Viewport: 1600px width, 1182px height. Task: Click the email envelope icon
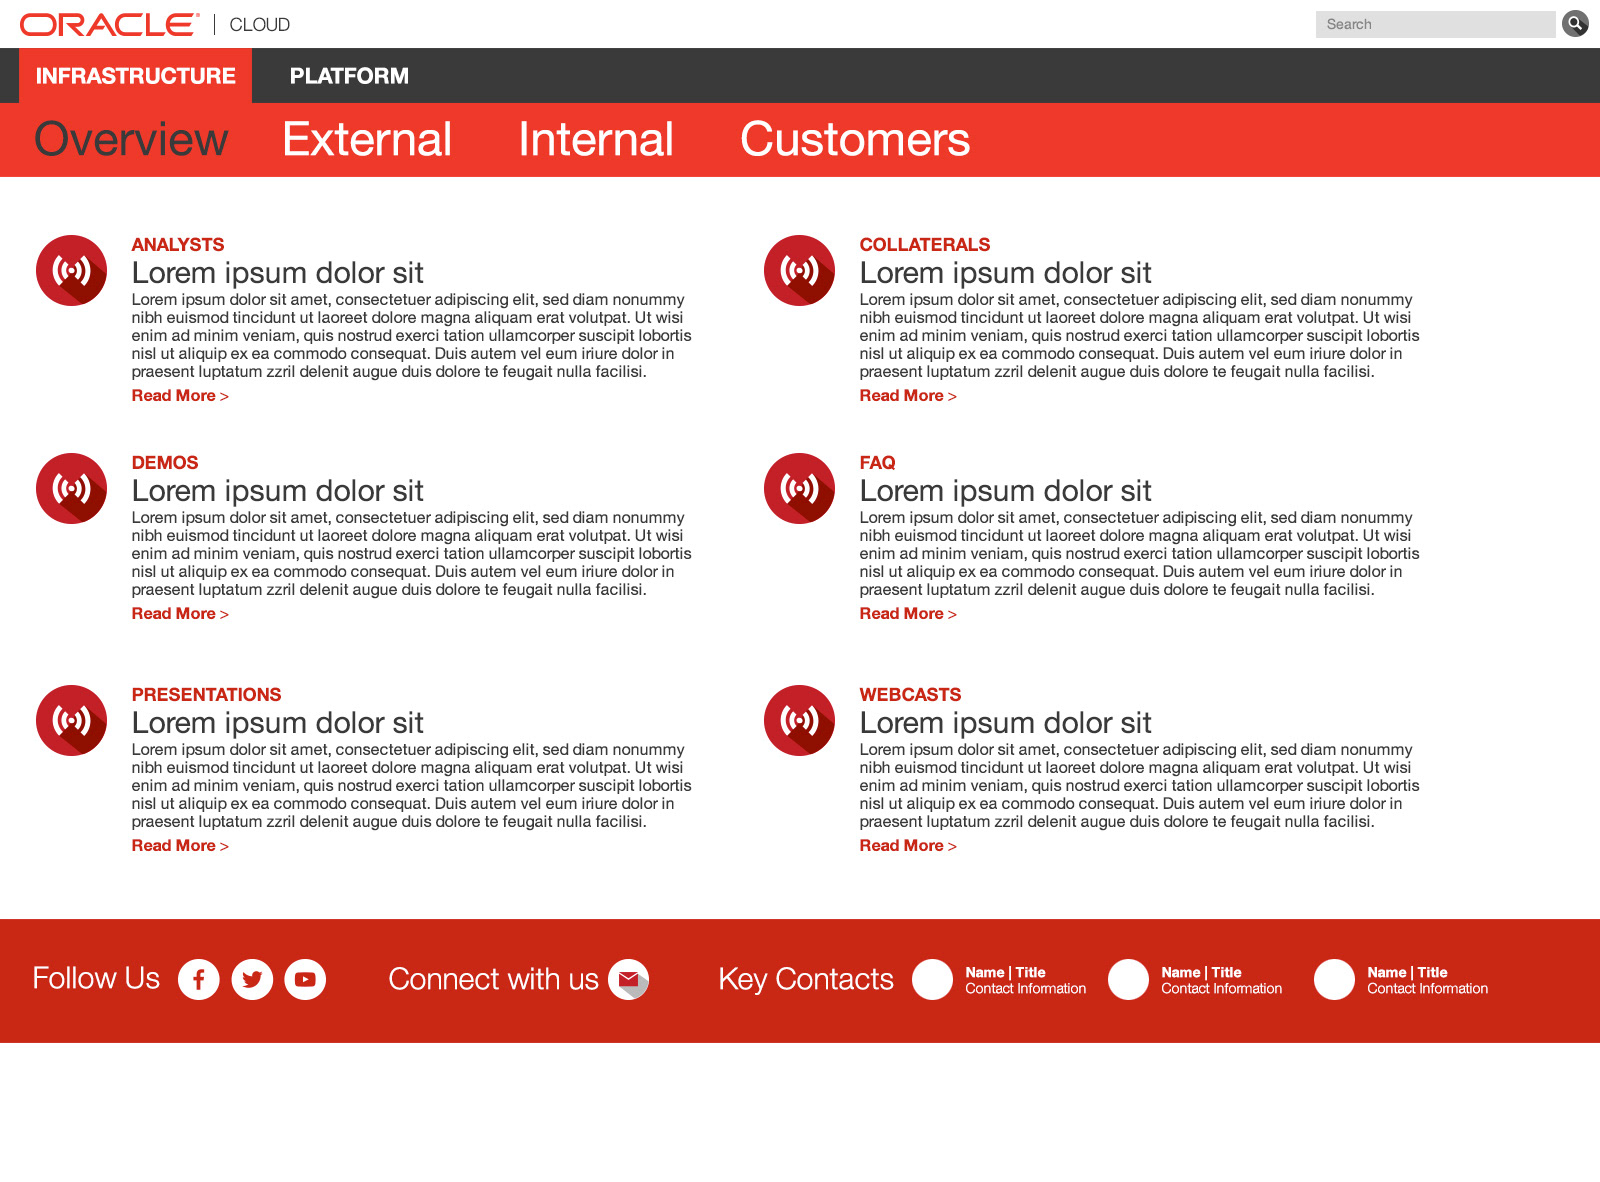tap(629, 979)
